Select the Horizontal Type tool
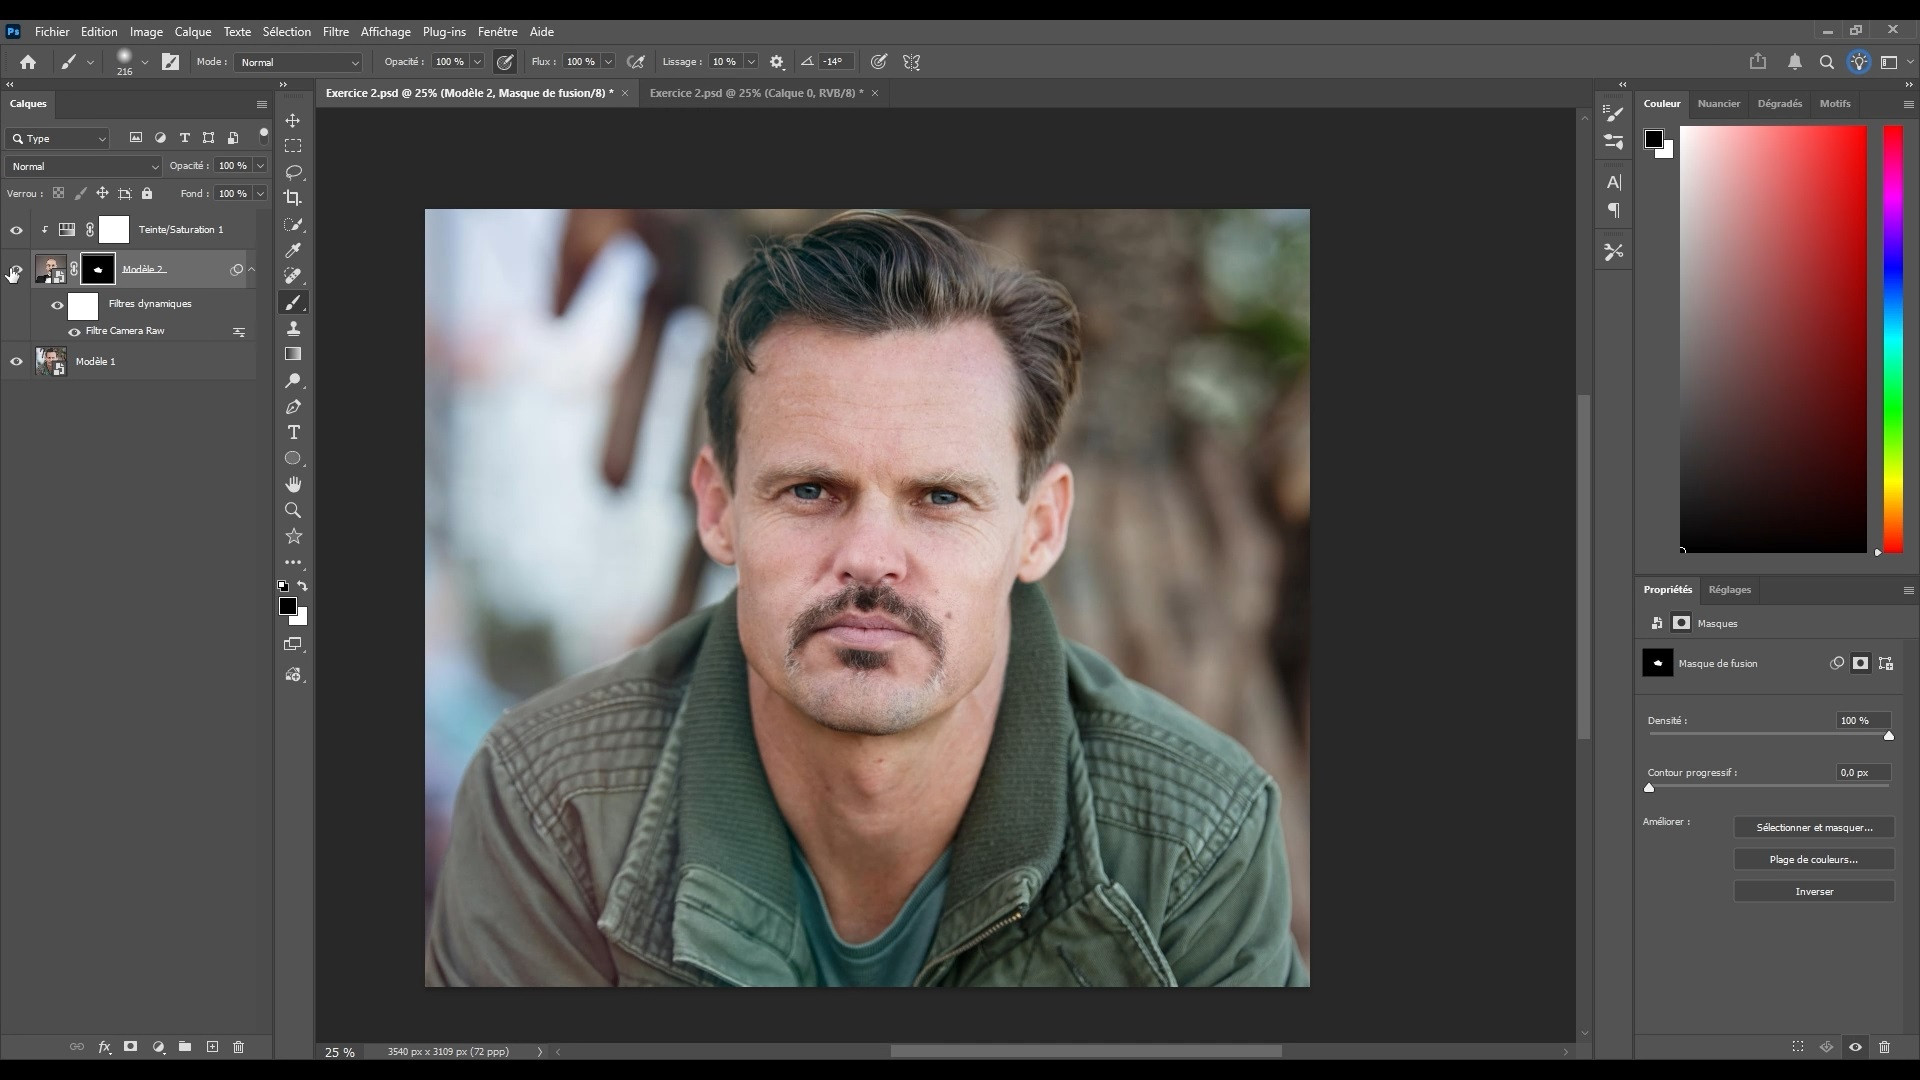1920x1080 pixels. point(293,432)
